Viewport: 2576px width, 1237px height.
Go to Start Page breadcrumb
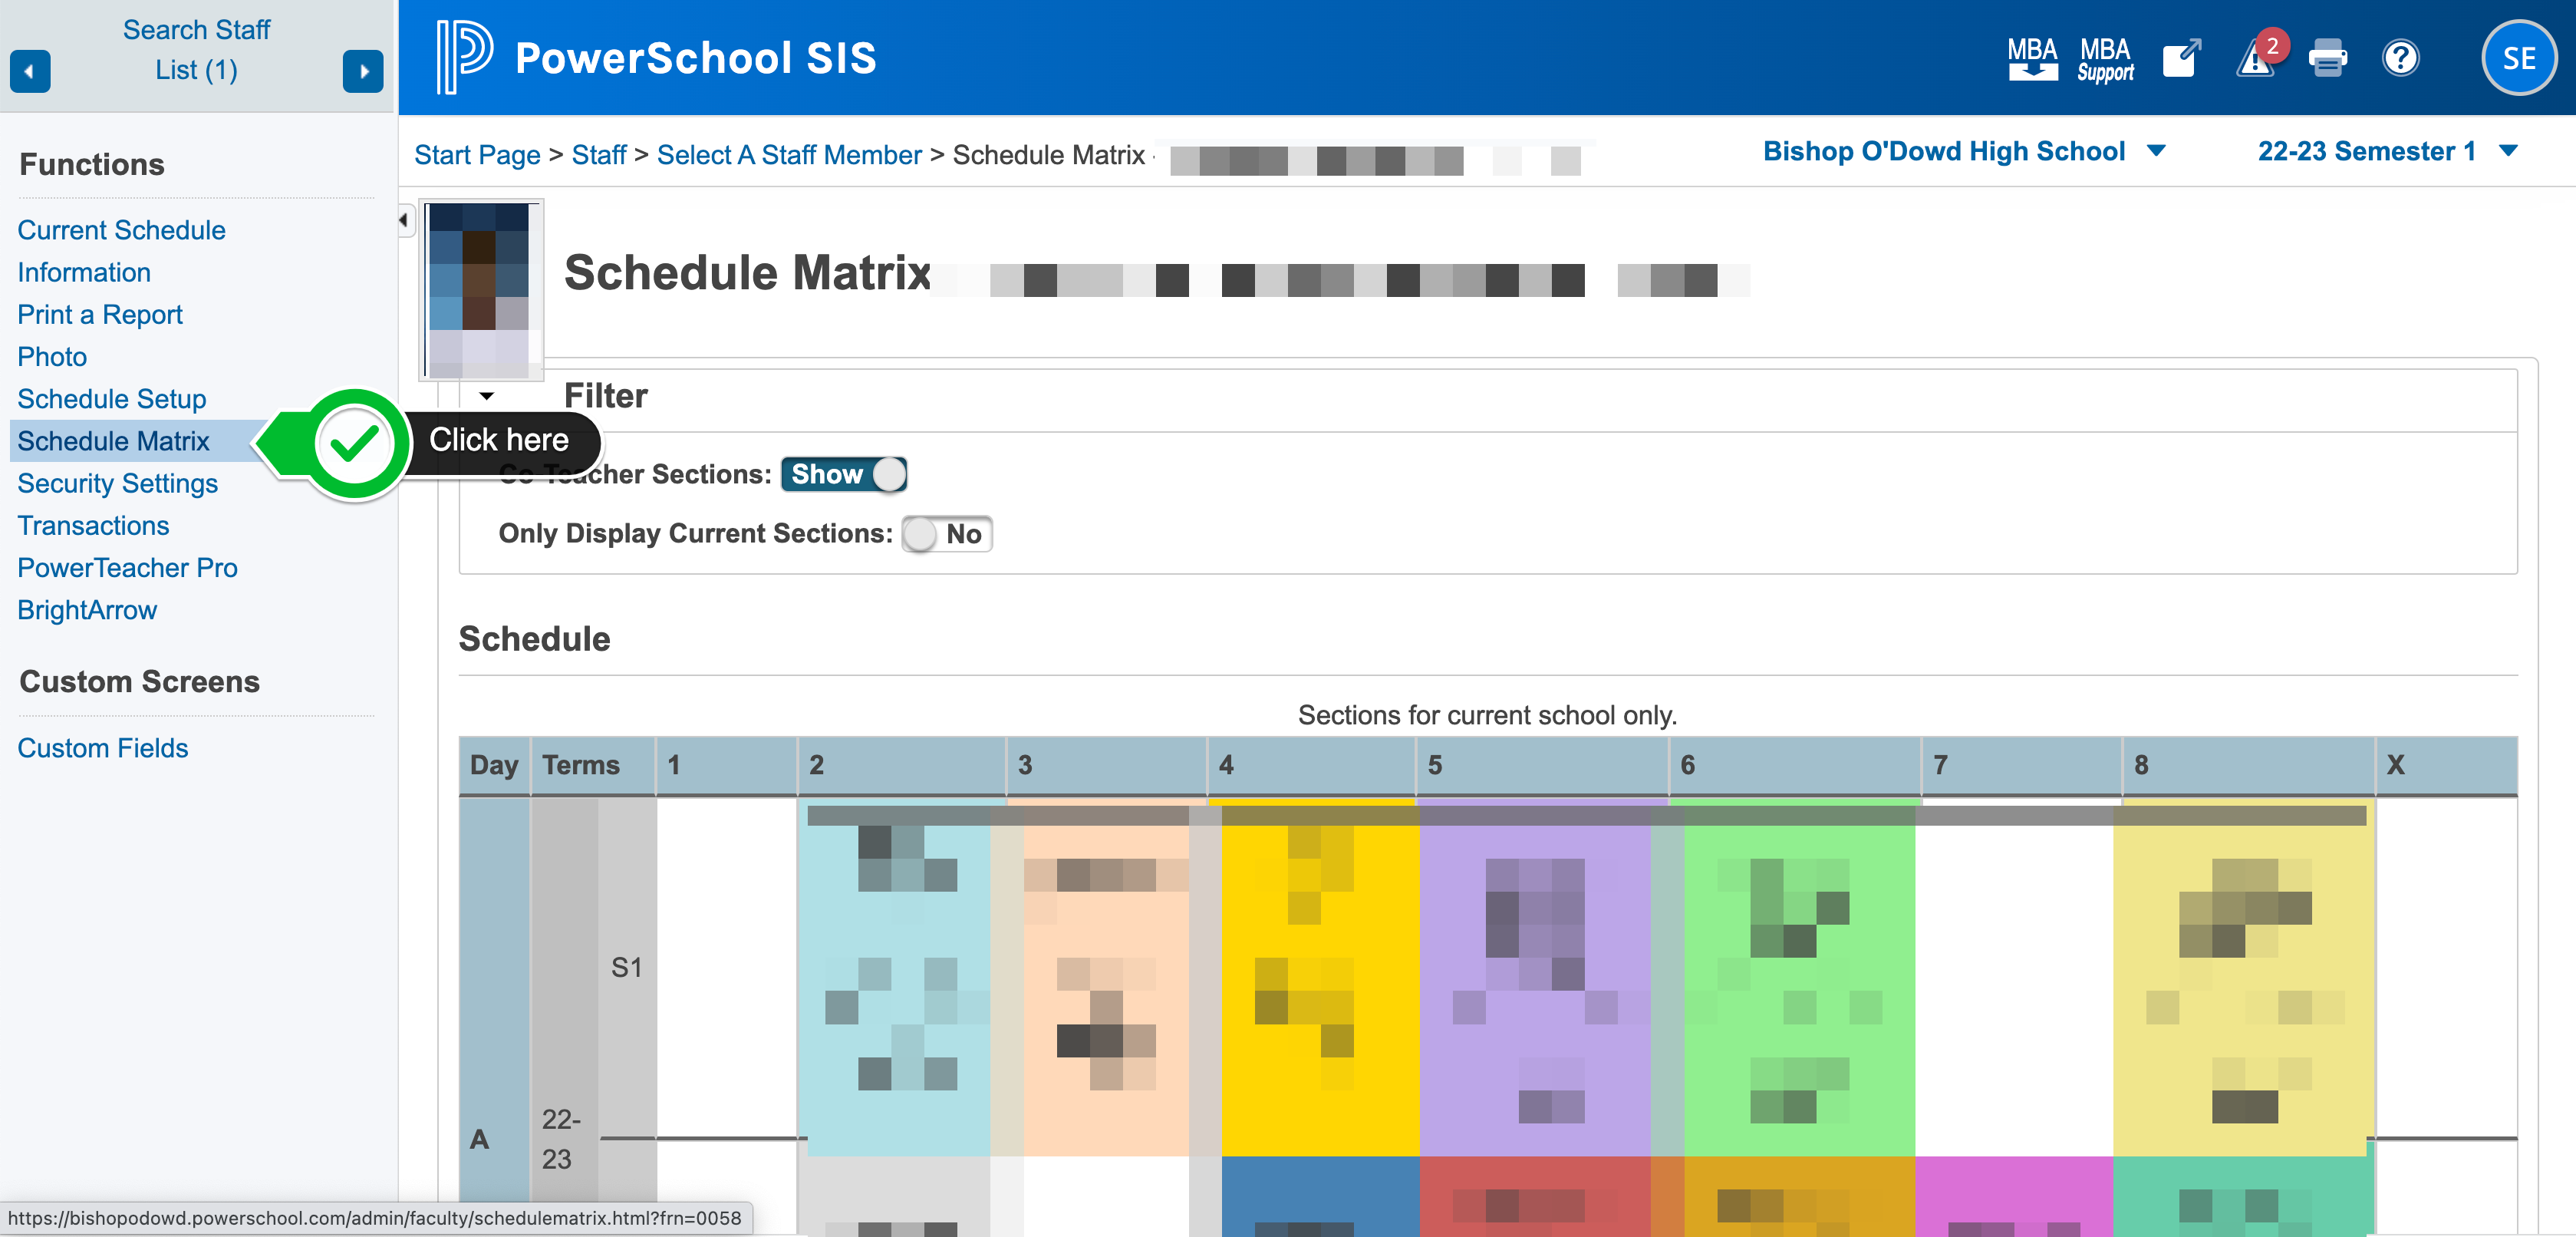pos(477,155)
